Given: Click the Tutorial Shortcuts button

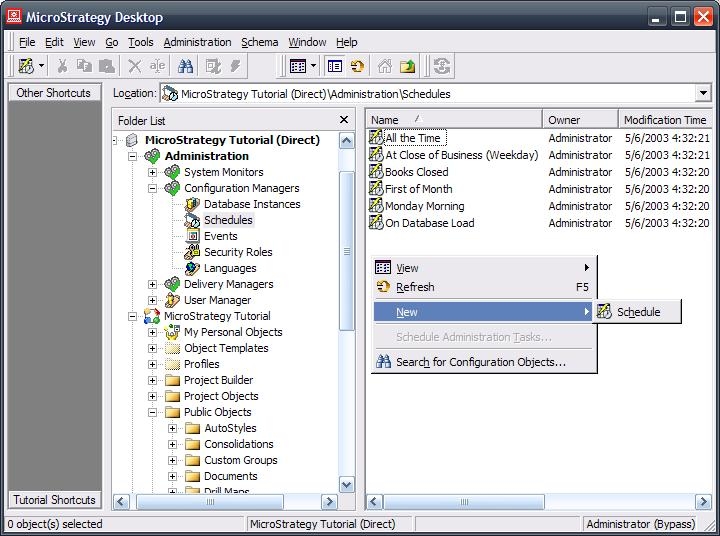Looking at the screenshot, I should 55,500.
